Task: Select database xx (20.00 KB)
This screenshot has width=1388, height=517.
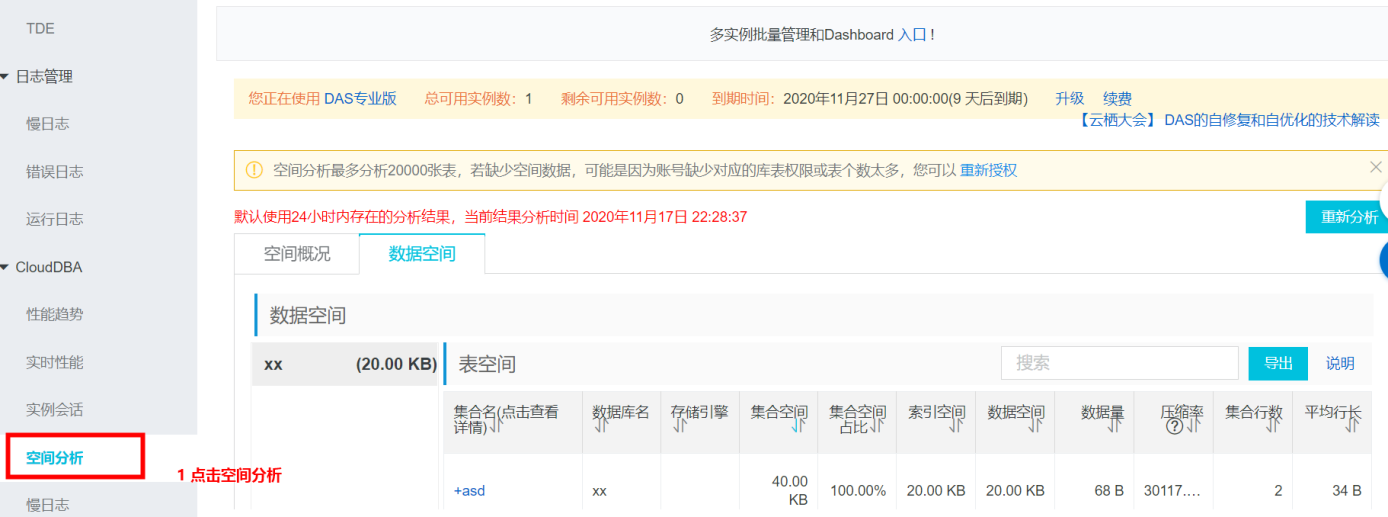Action: click(x=347, y=365)
